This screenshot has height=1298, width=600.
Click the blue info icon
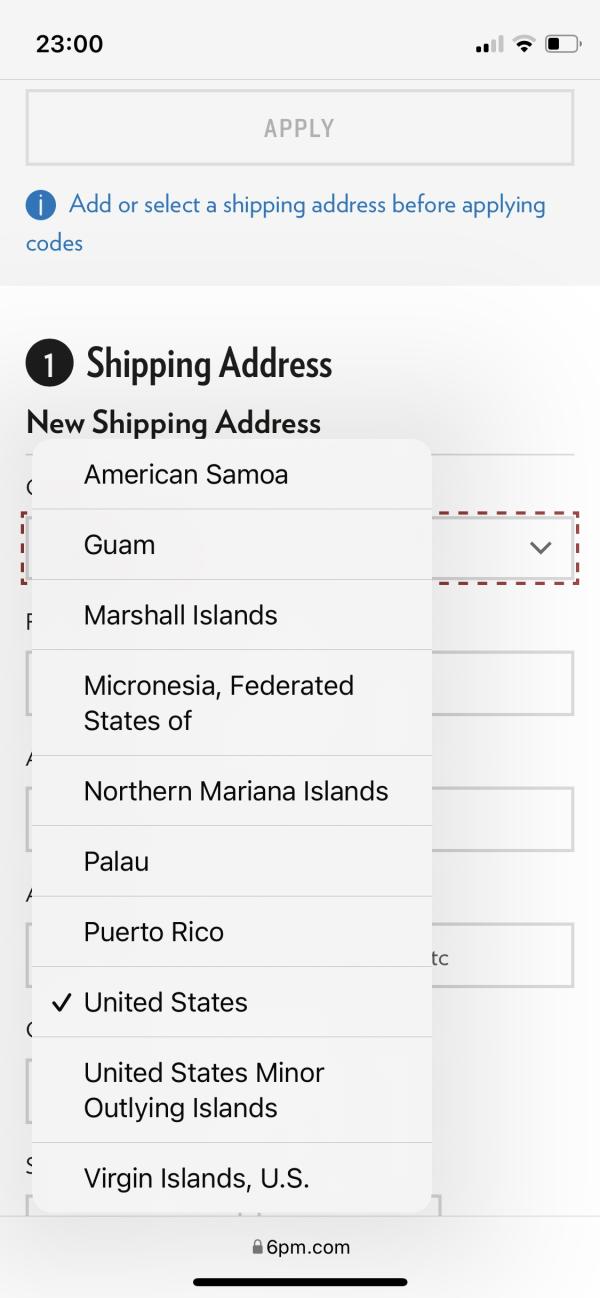pyautogui.click(x=41, y=206)
